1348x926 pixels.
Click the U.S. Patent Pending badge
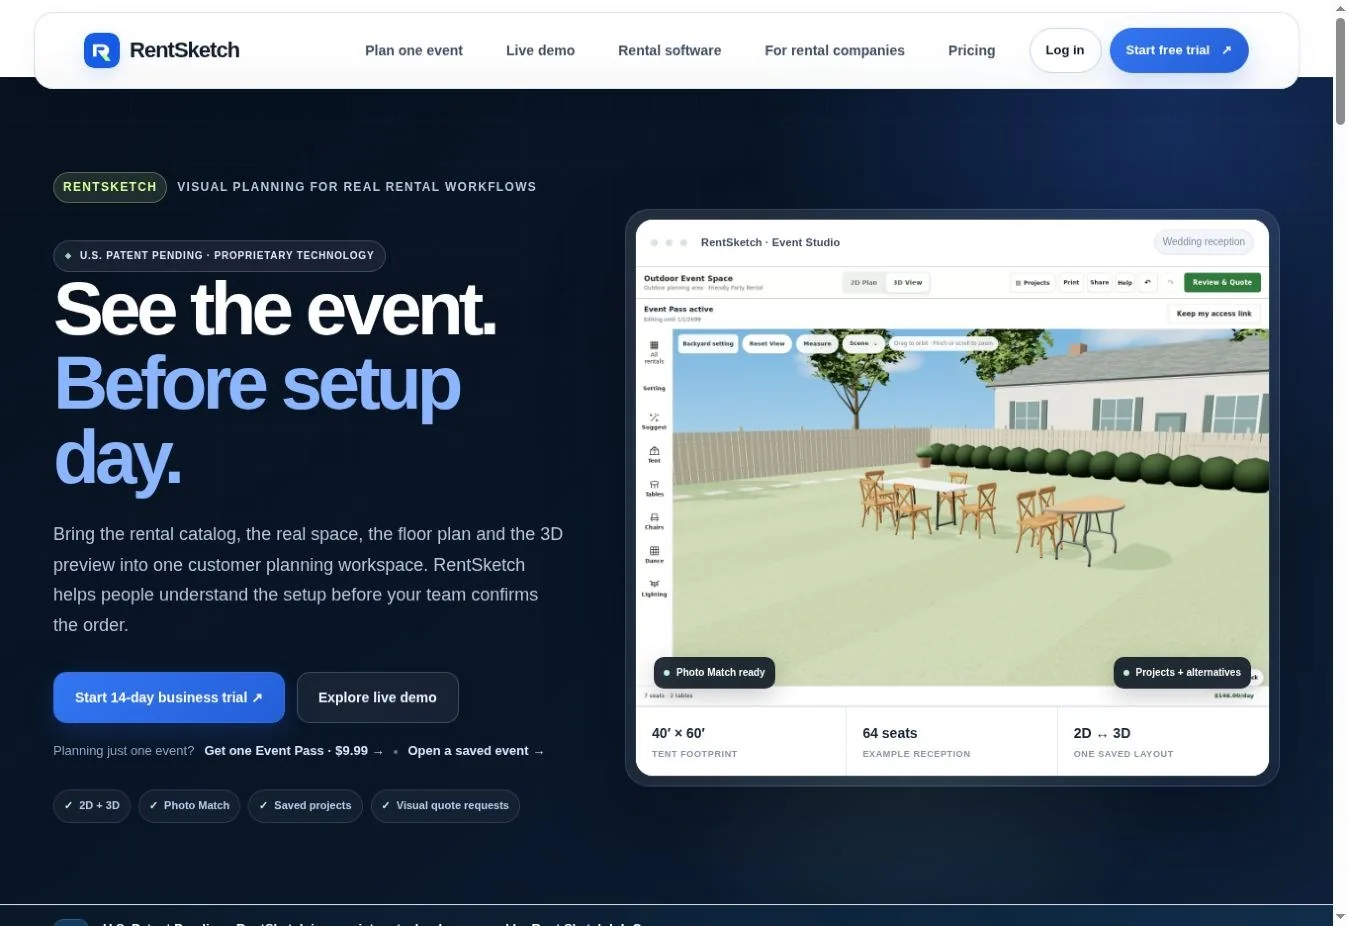pyautogui.click(x=219, y=256)
